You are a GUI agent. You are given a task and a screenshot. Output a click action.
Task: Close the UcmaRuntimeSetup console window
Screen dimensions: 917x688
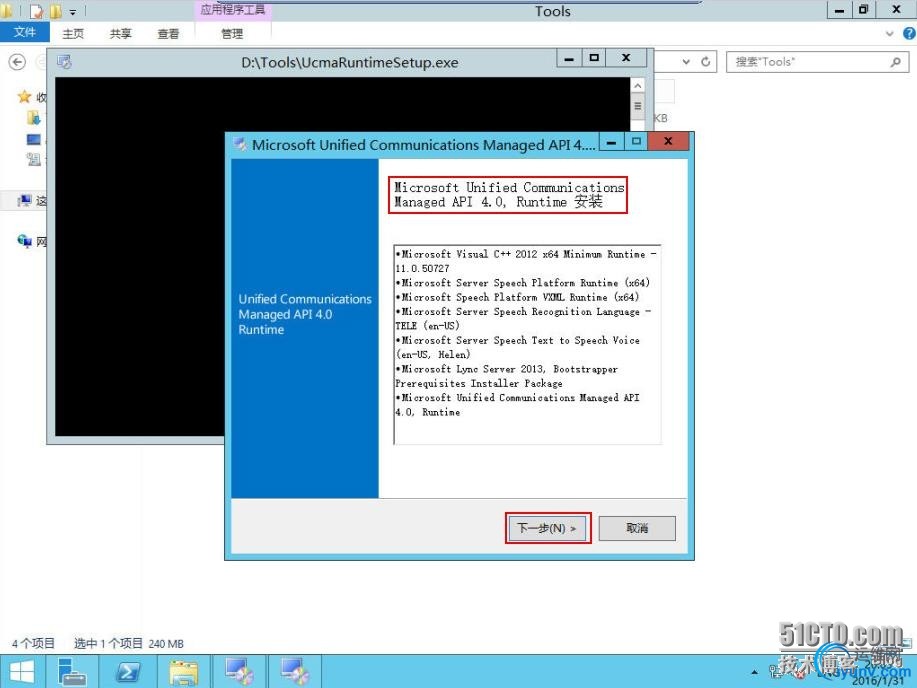pos(626,58)
